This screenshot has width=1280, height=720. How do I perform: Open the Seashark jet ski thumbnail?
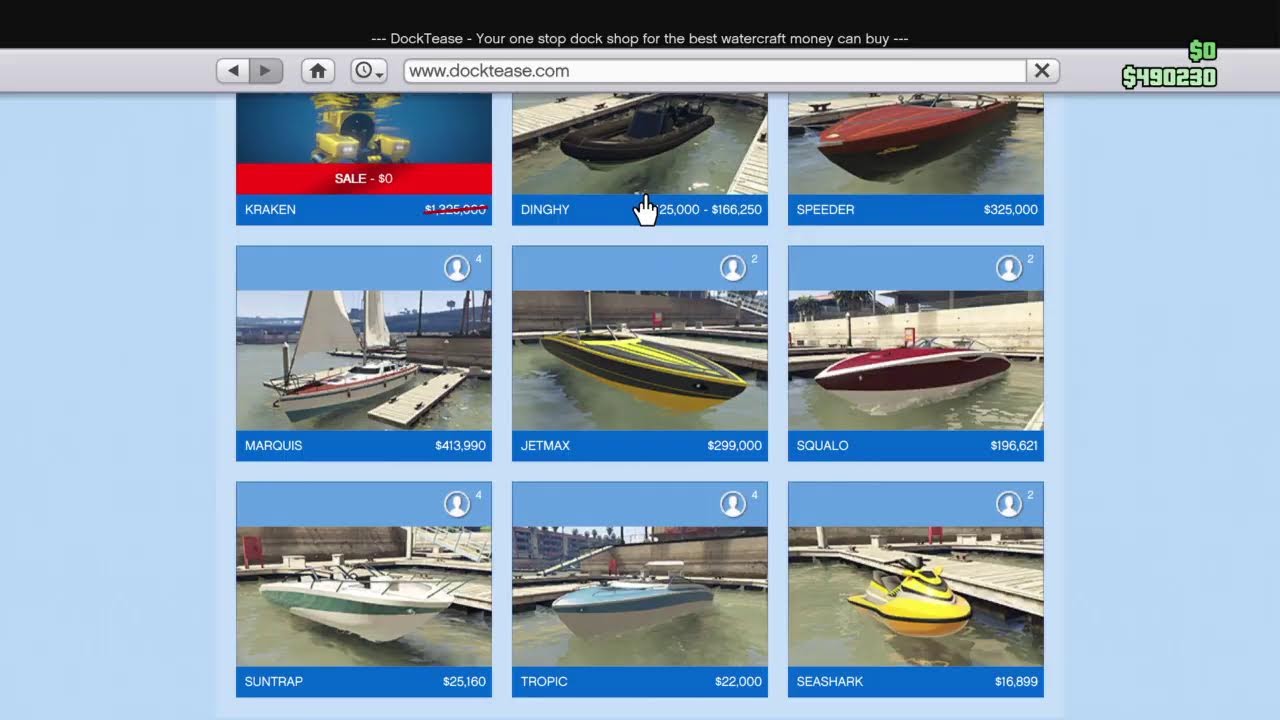coord(916,596)
